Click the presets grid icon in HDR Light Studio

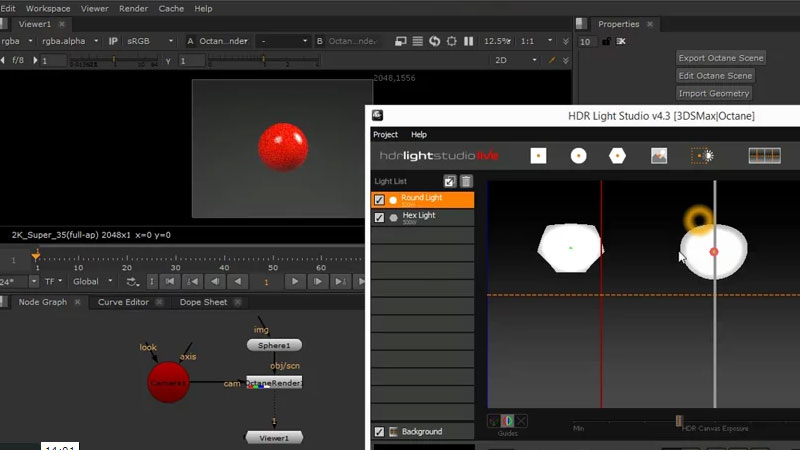764,156
